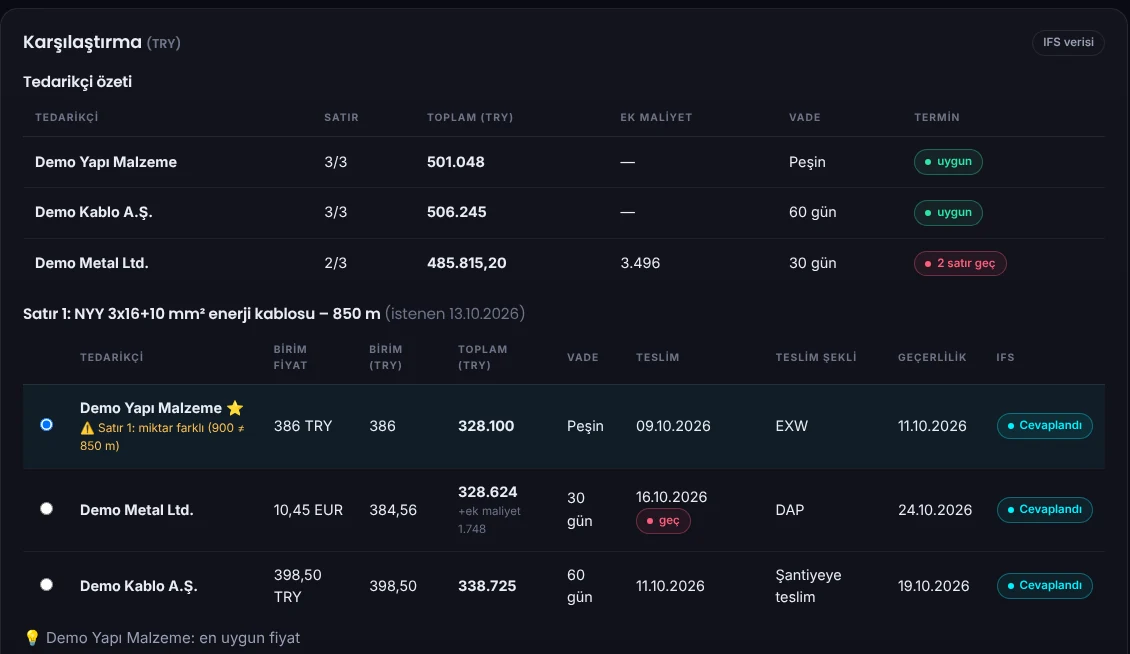Click Demo Metal Ltd. in supplier summary
This screenshot has width=1130, height=654.
[x=92, y=263]
